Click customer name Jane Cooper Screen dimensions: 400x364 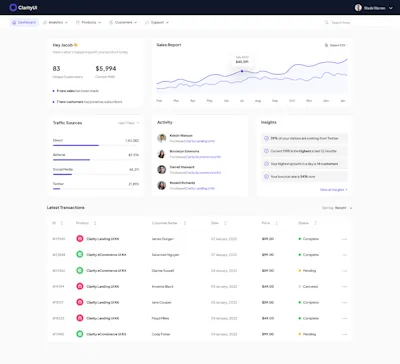click(161, 303)
